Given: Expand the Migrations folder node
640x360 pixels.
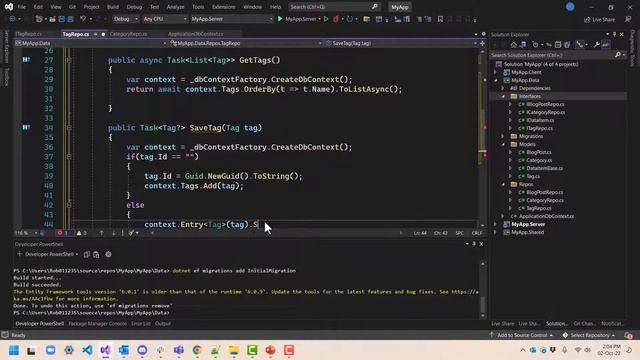Looking at the screenshot, I should click(x=503, y=136).
